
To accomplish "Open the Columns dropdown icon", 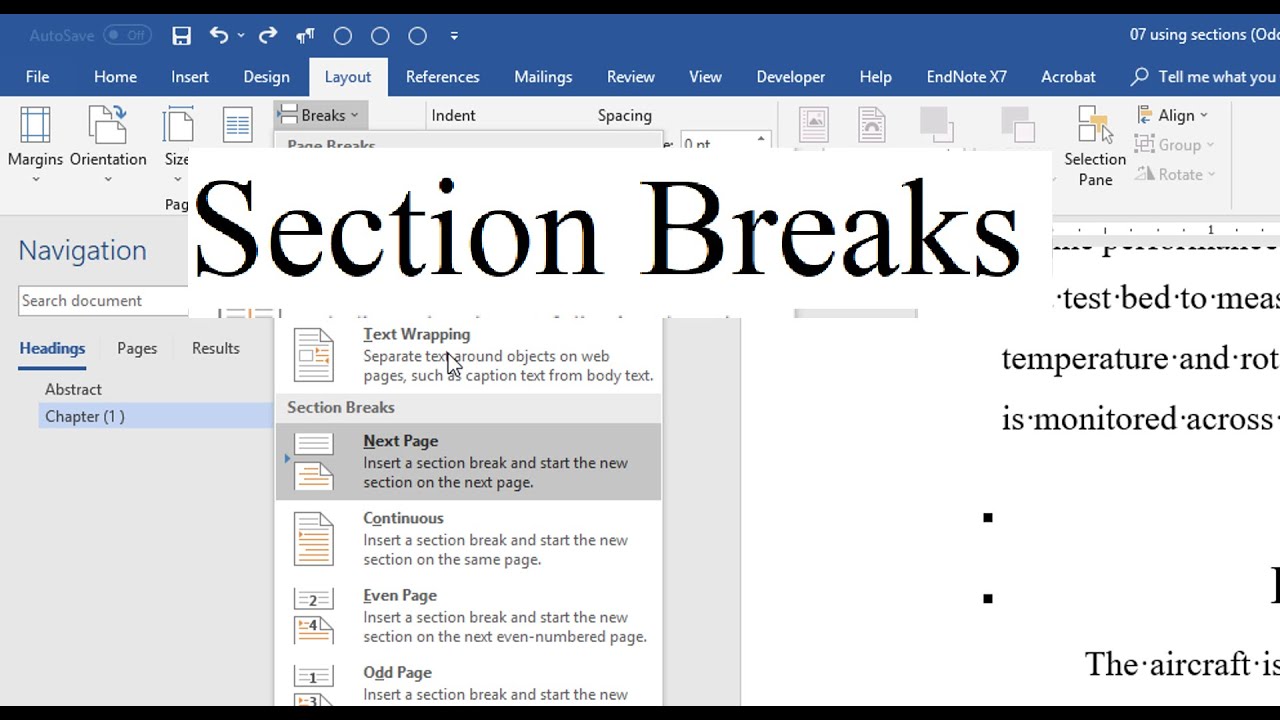I will tap(238, 127).
